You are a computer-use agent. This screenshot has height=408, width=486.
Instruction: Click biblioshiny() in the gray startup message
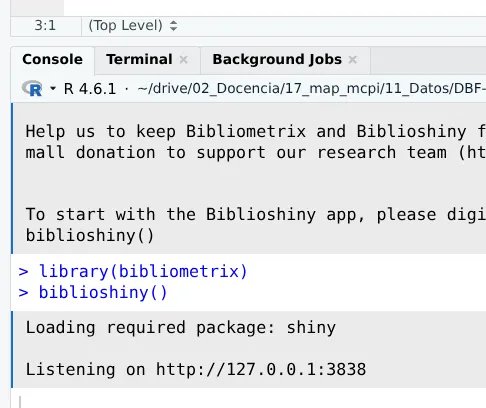coord(90,236)
